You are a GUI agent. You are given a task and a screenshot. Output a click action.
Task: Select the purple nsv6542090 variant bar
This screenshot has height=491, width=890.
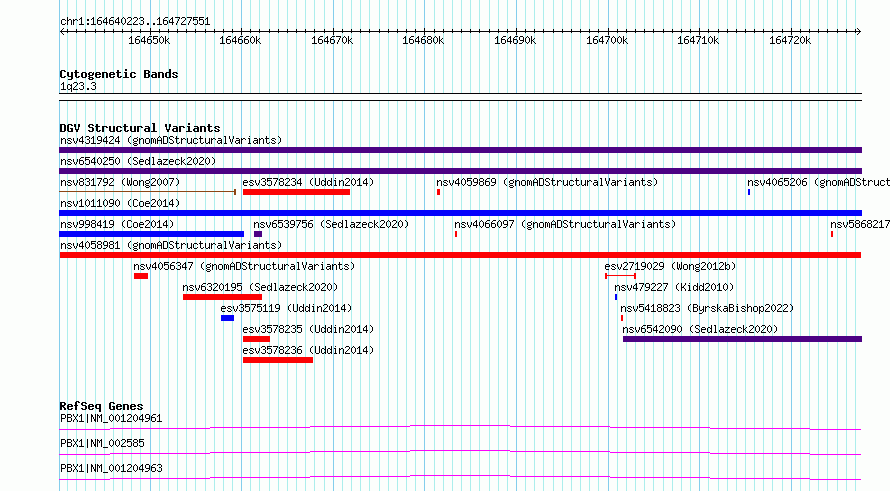742,339
